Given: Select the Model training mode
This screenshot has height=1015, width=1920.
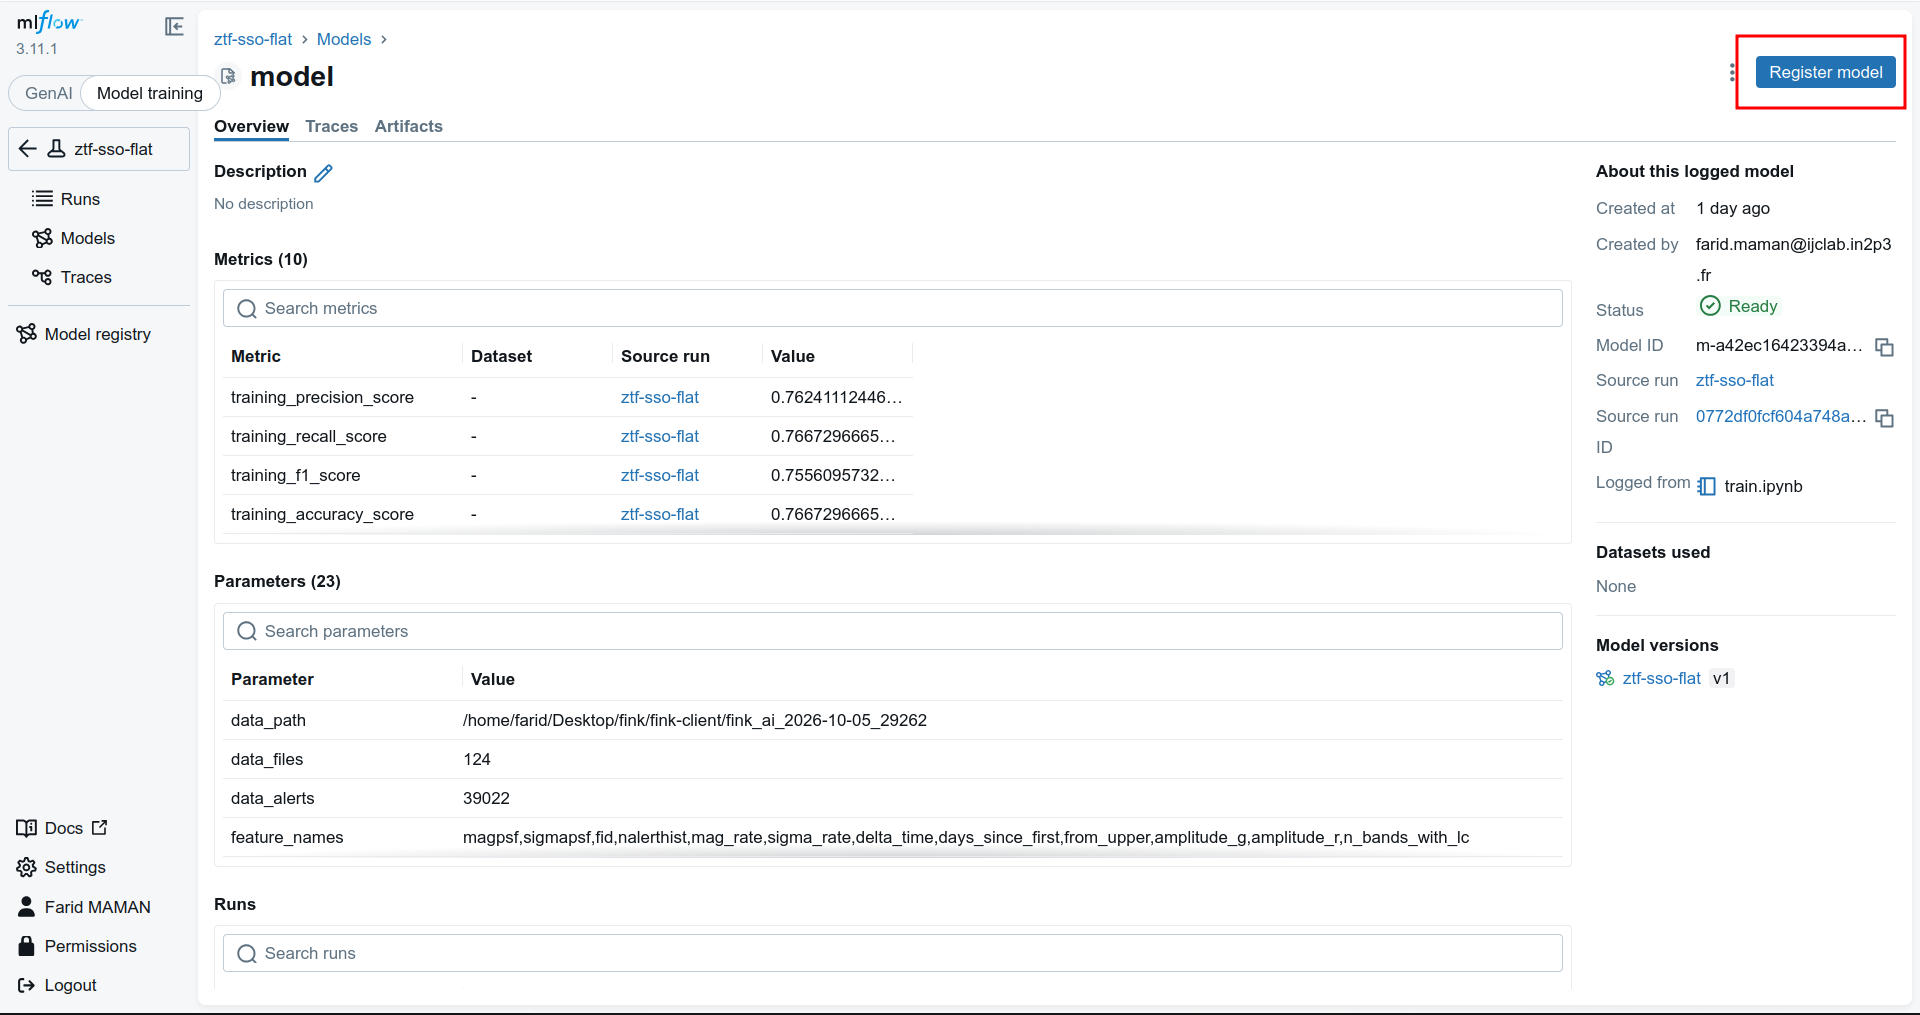Looking at the screenshot, I should point(150,93).
